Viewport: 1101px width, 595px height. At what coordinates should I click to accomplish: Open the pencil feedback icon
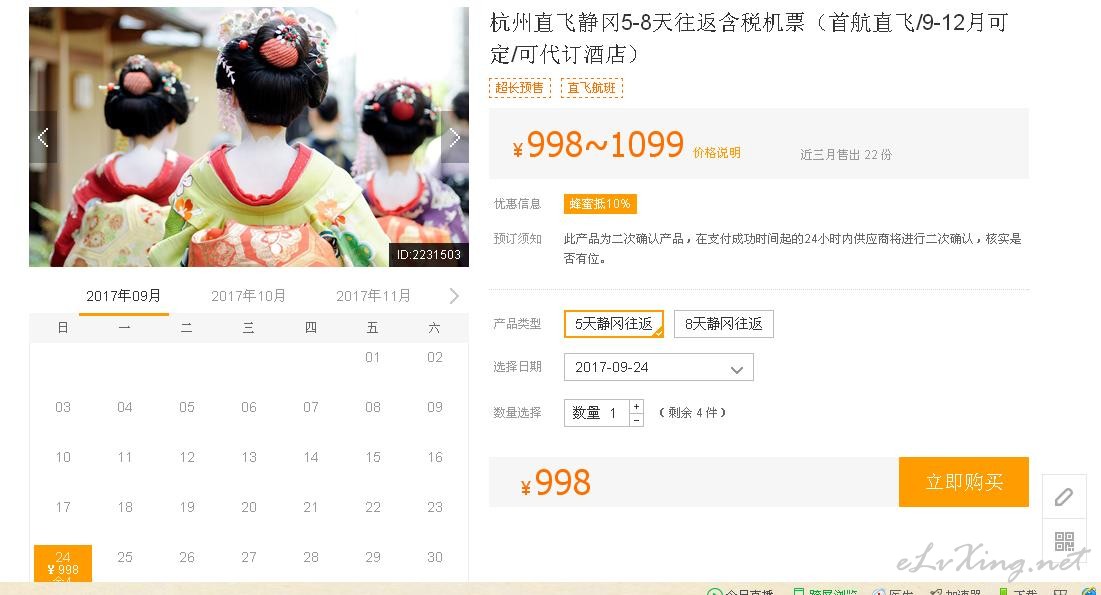tap(1064, 497)
